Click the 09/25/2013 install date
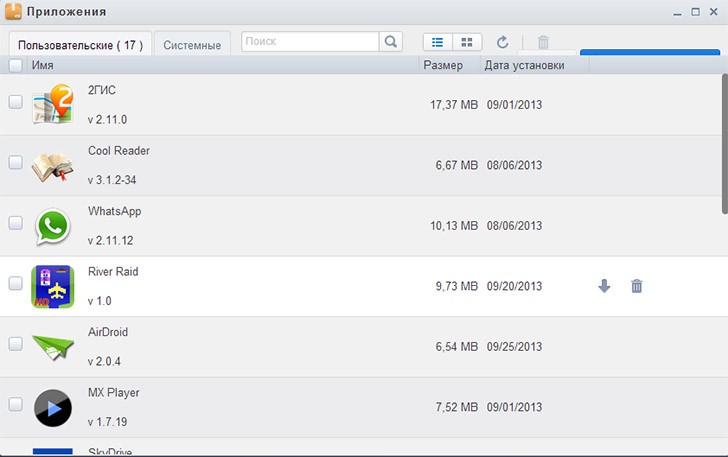 tap(514, 346)
